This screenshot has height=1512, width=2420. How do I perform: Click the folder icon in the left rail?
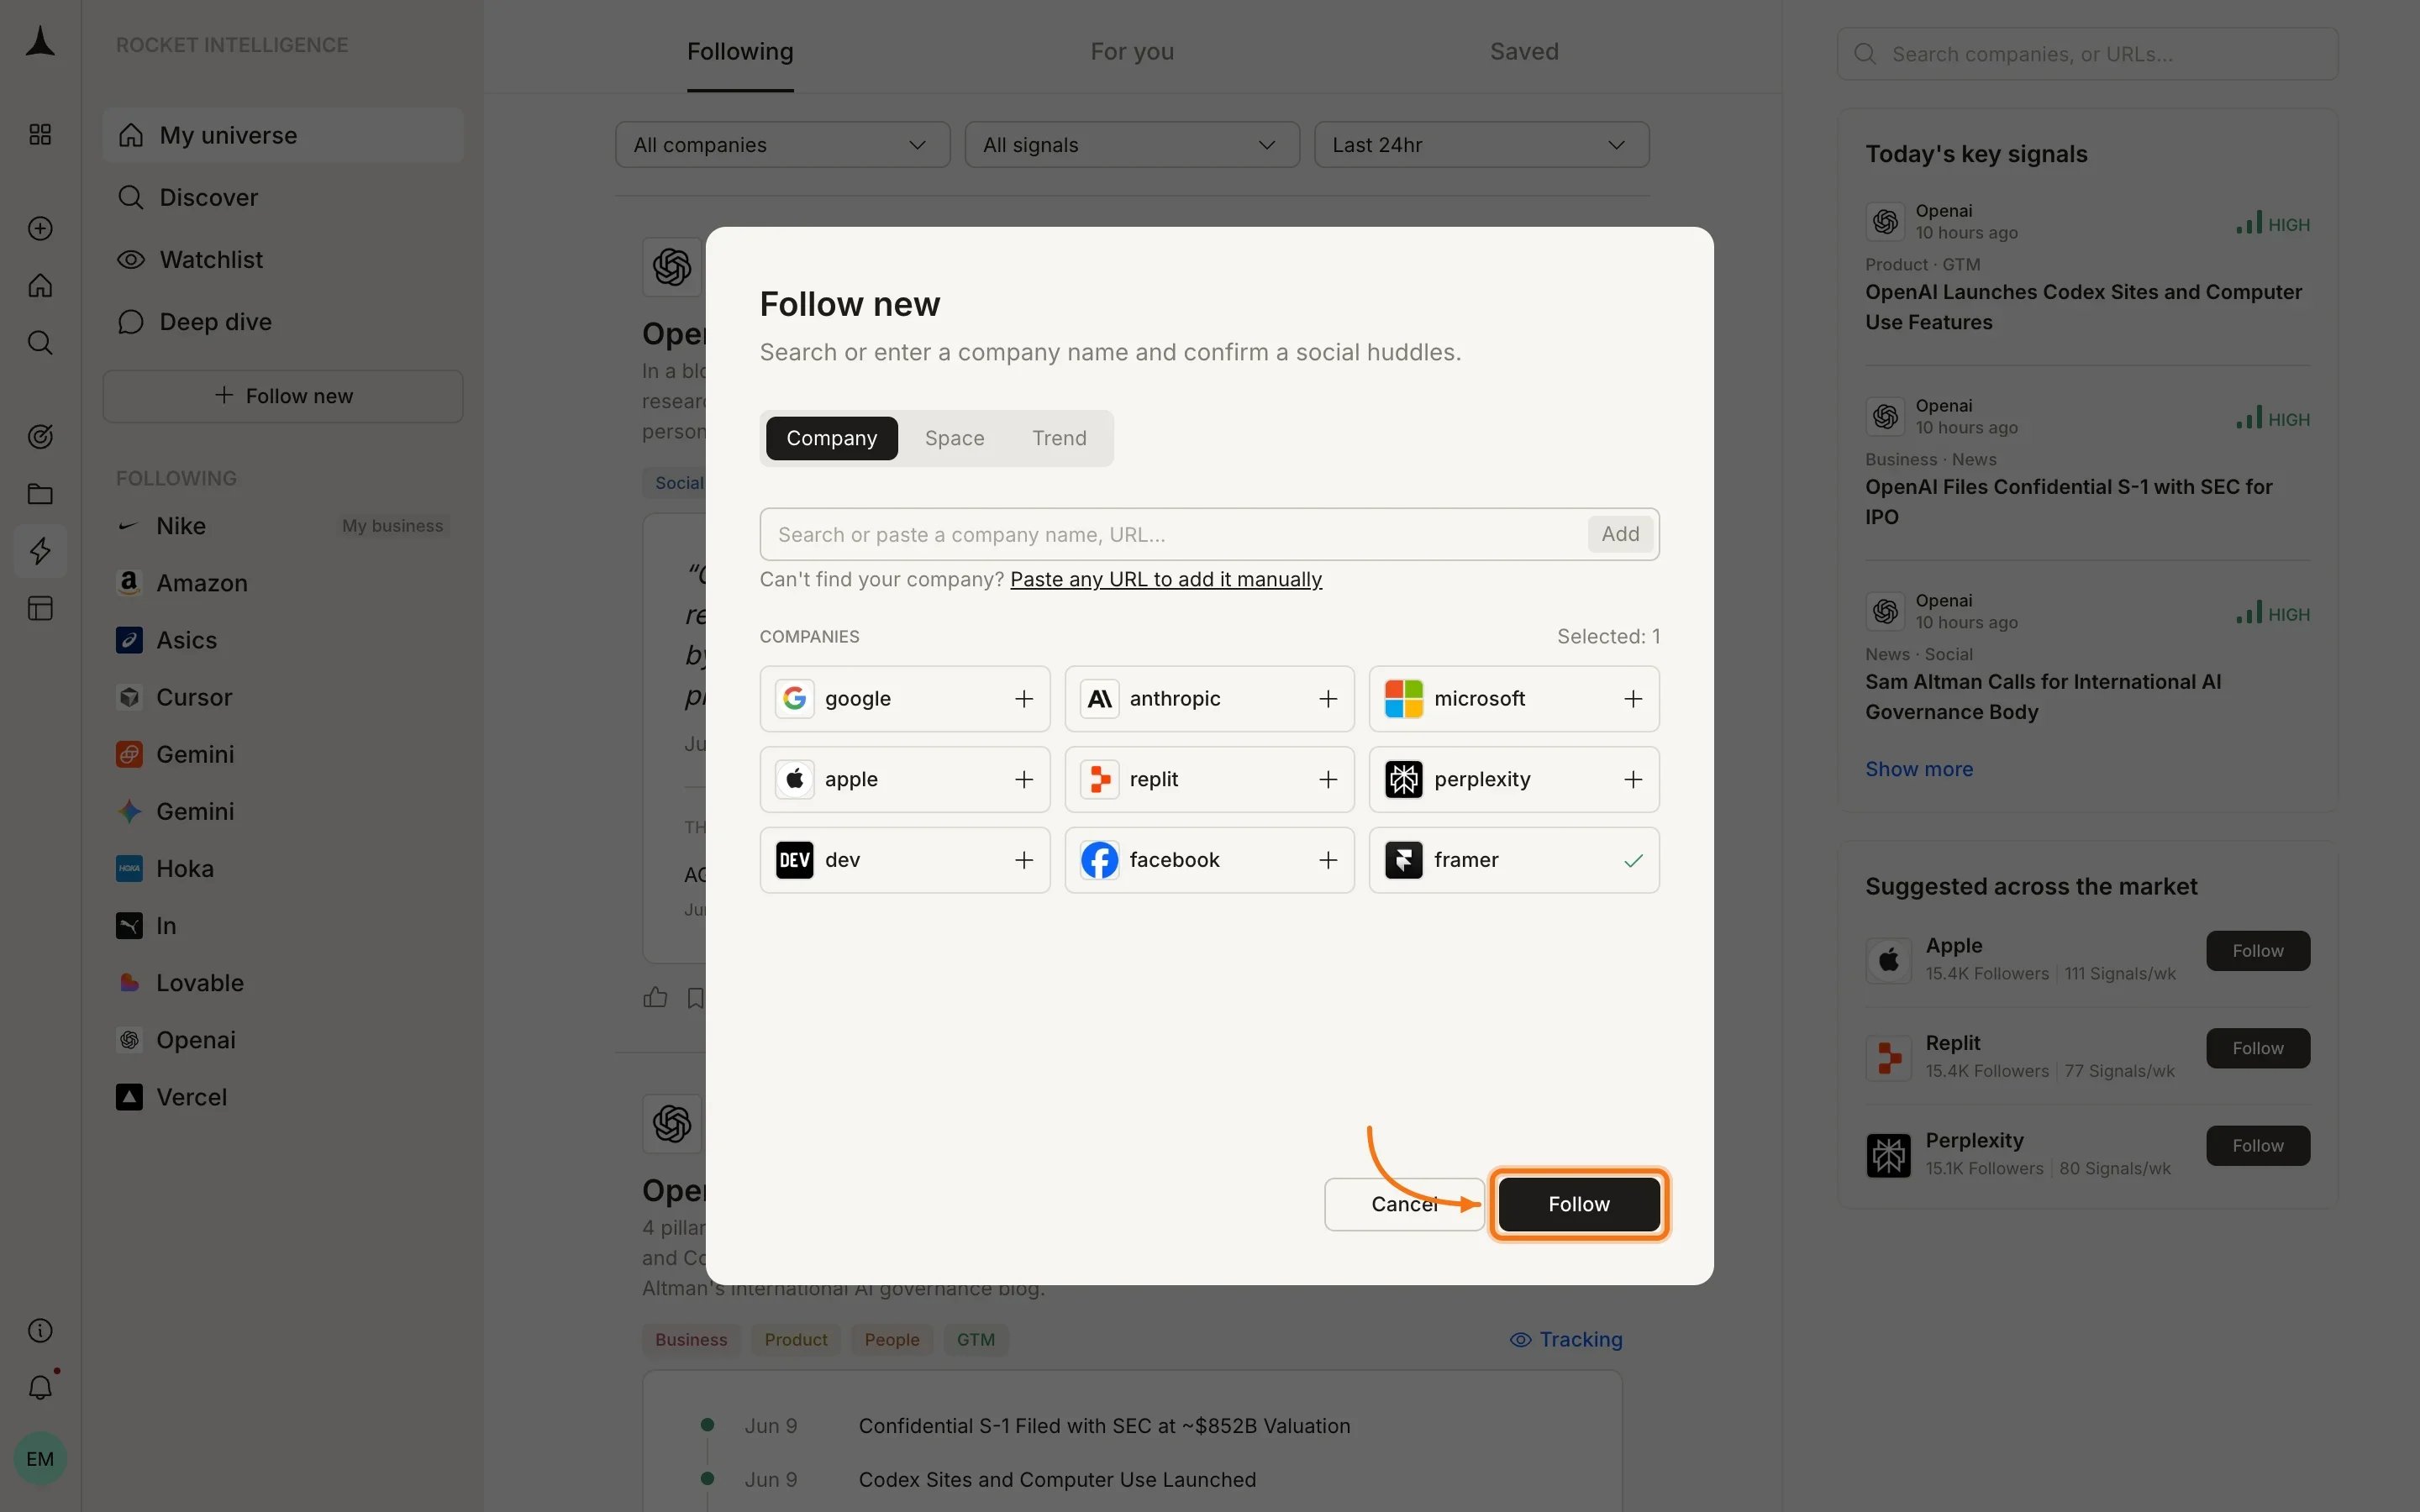40,494
